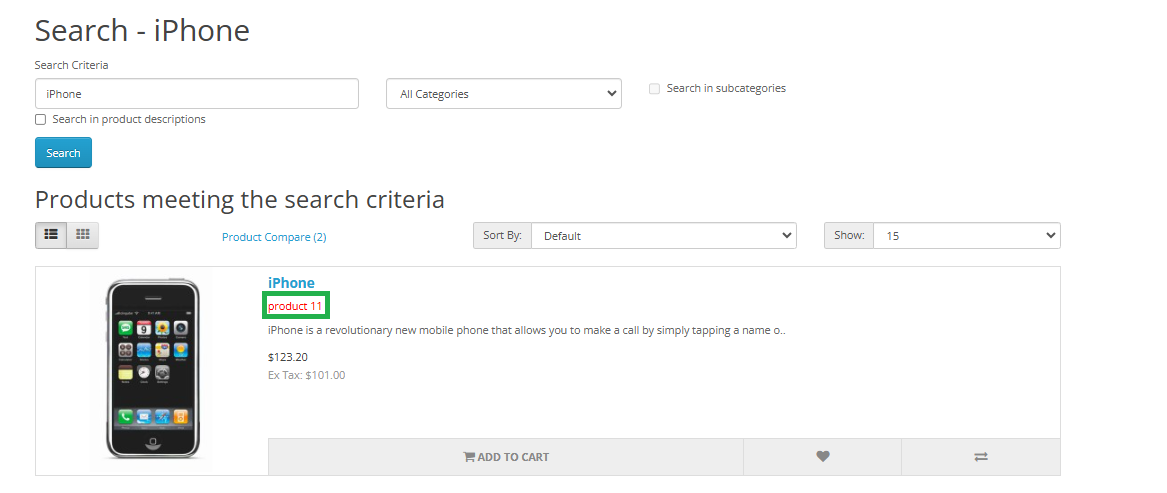Click the Search - iPhone page heading

click(142, 30)
